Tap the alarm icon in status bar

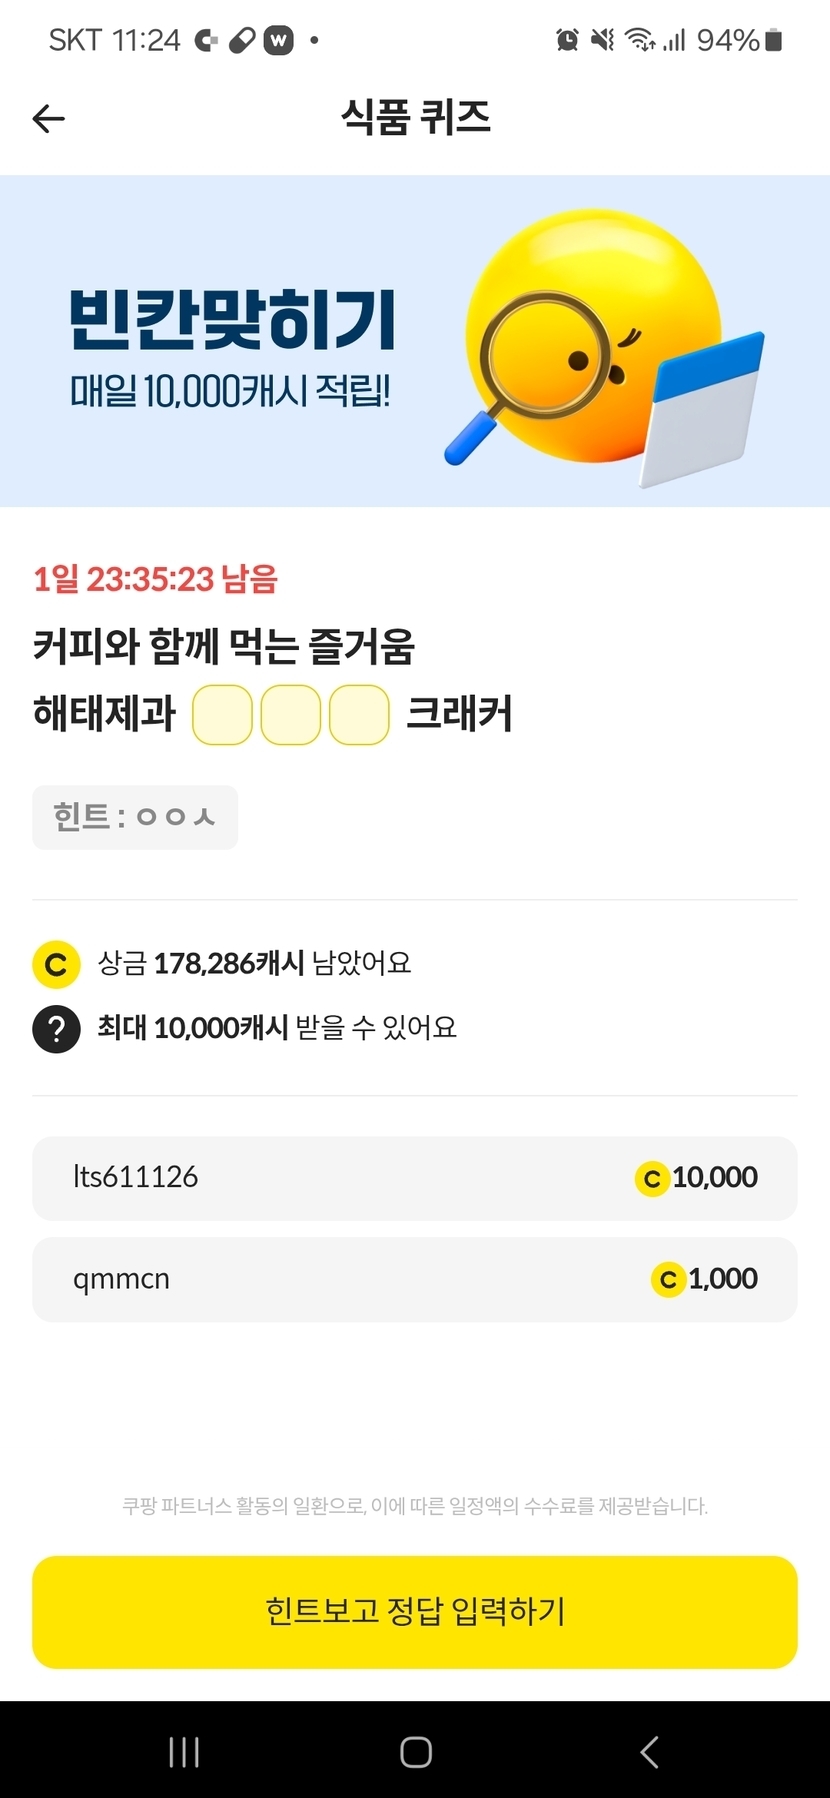pos(567,40)
